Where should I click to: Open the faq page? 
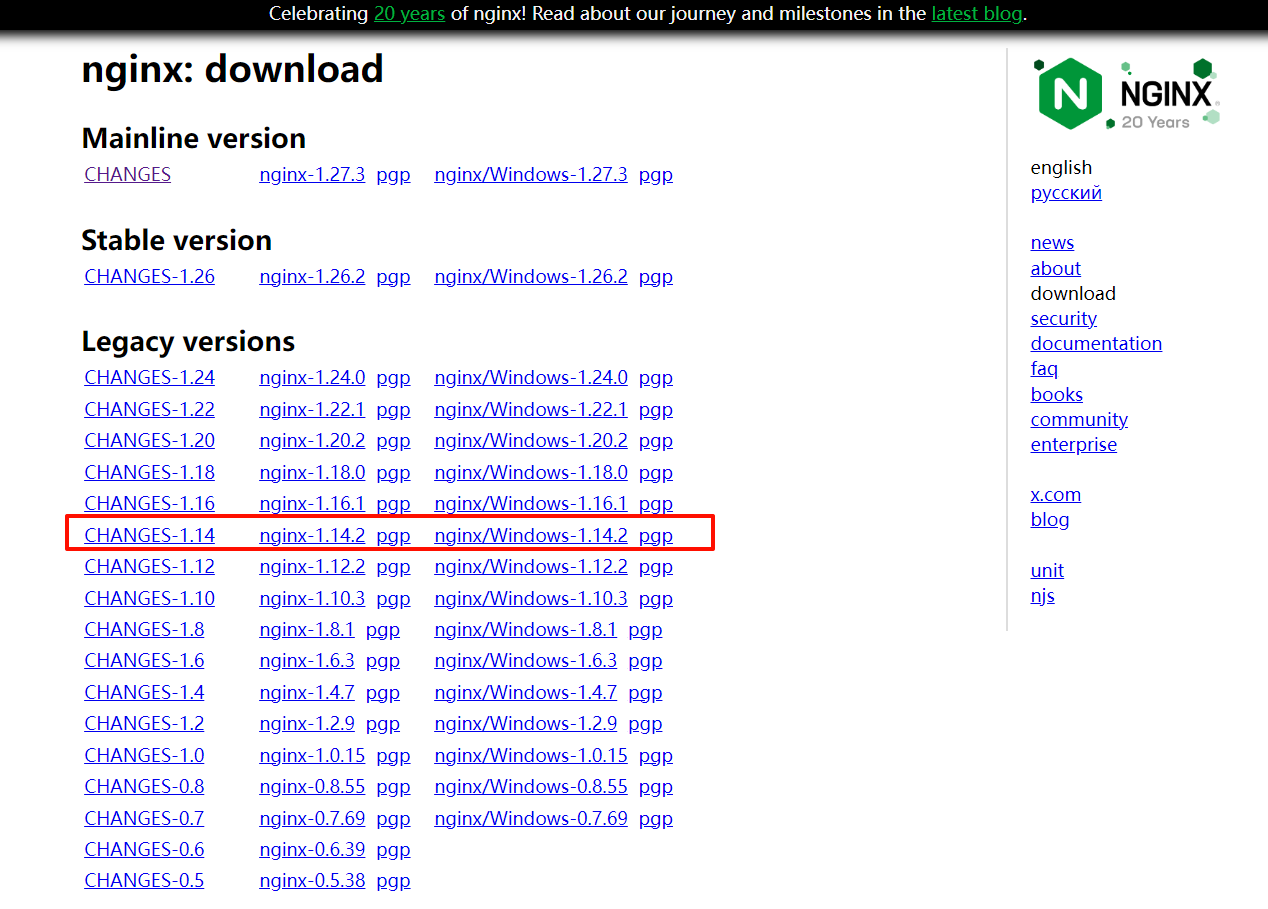coord(1044,369)
